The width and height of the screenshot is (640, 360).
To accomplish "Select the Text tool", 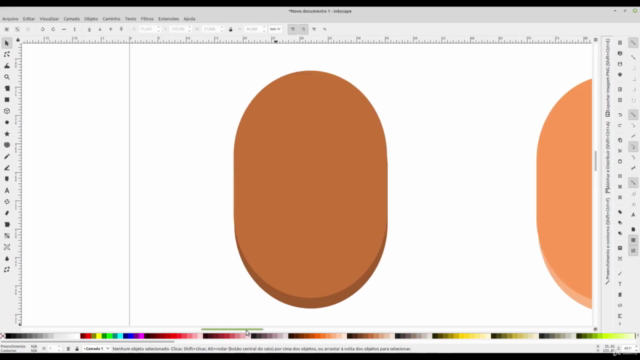I will point(7,191).
